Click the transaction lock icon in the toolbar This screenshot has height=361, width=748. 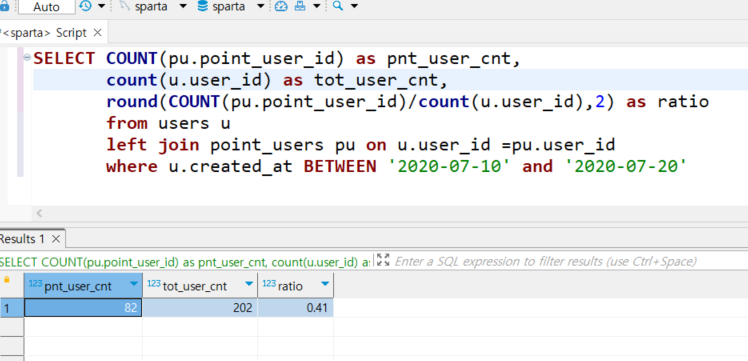4,6
